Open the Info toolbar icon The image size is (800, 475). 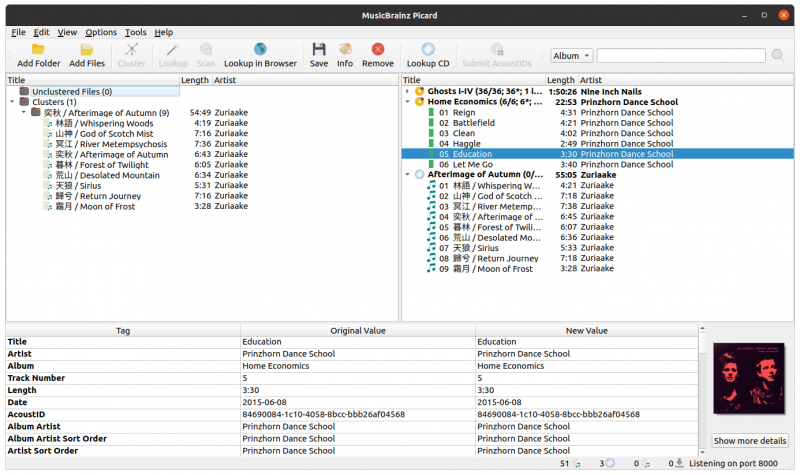point(345,49)
